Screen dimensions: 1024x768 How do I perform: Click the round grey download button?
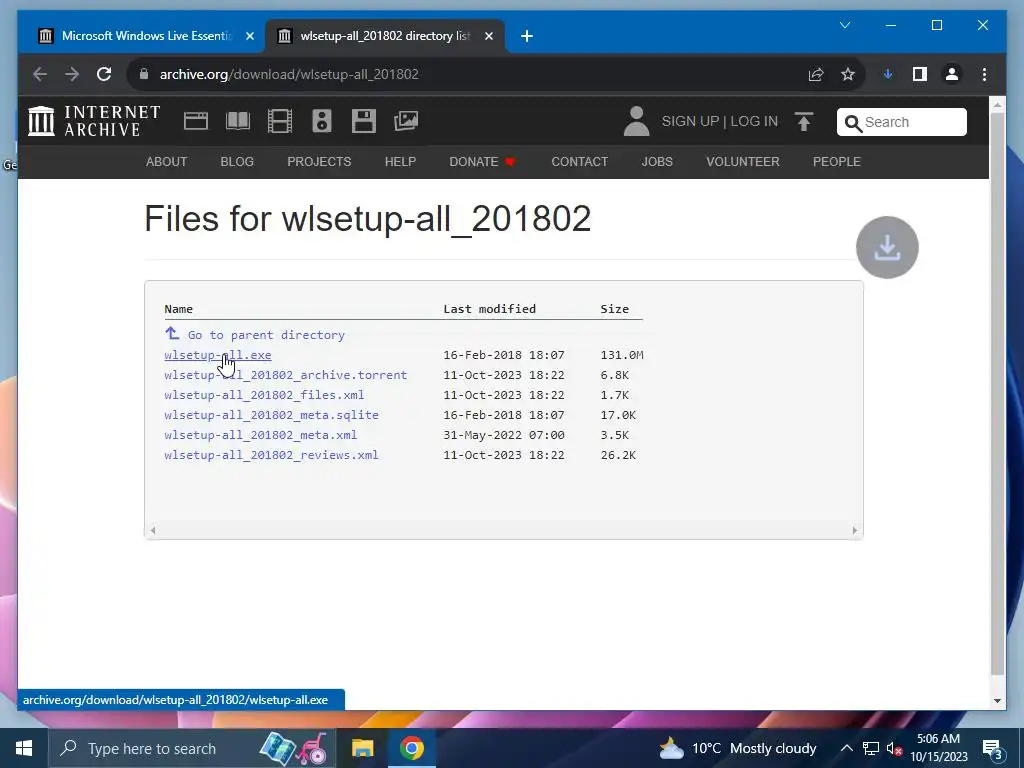[887, 248]
